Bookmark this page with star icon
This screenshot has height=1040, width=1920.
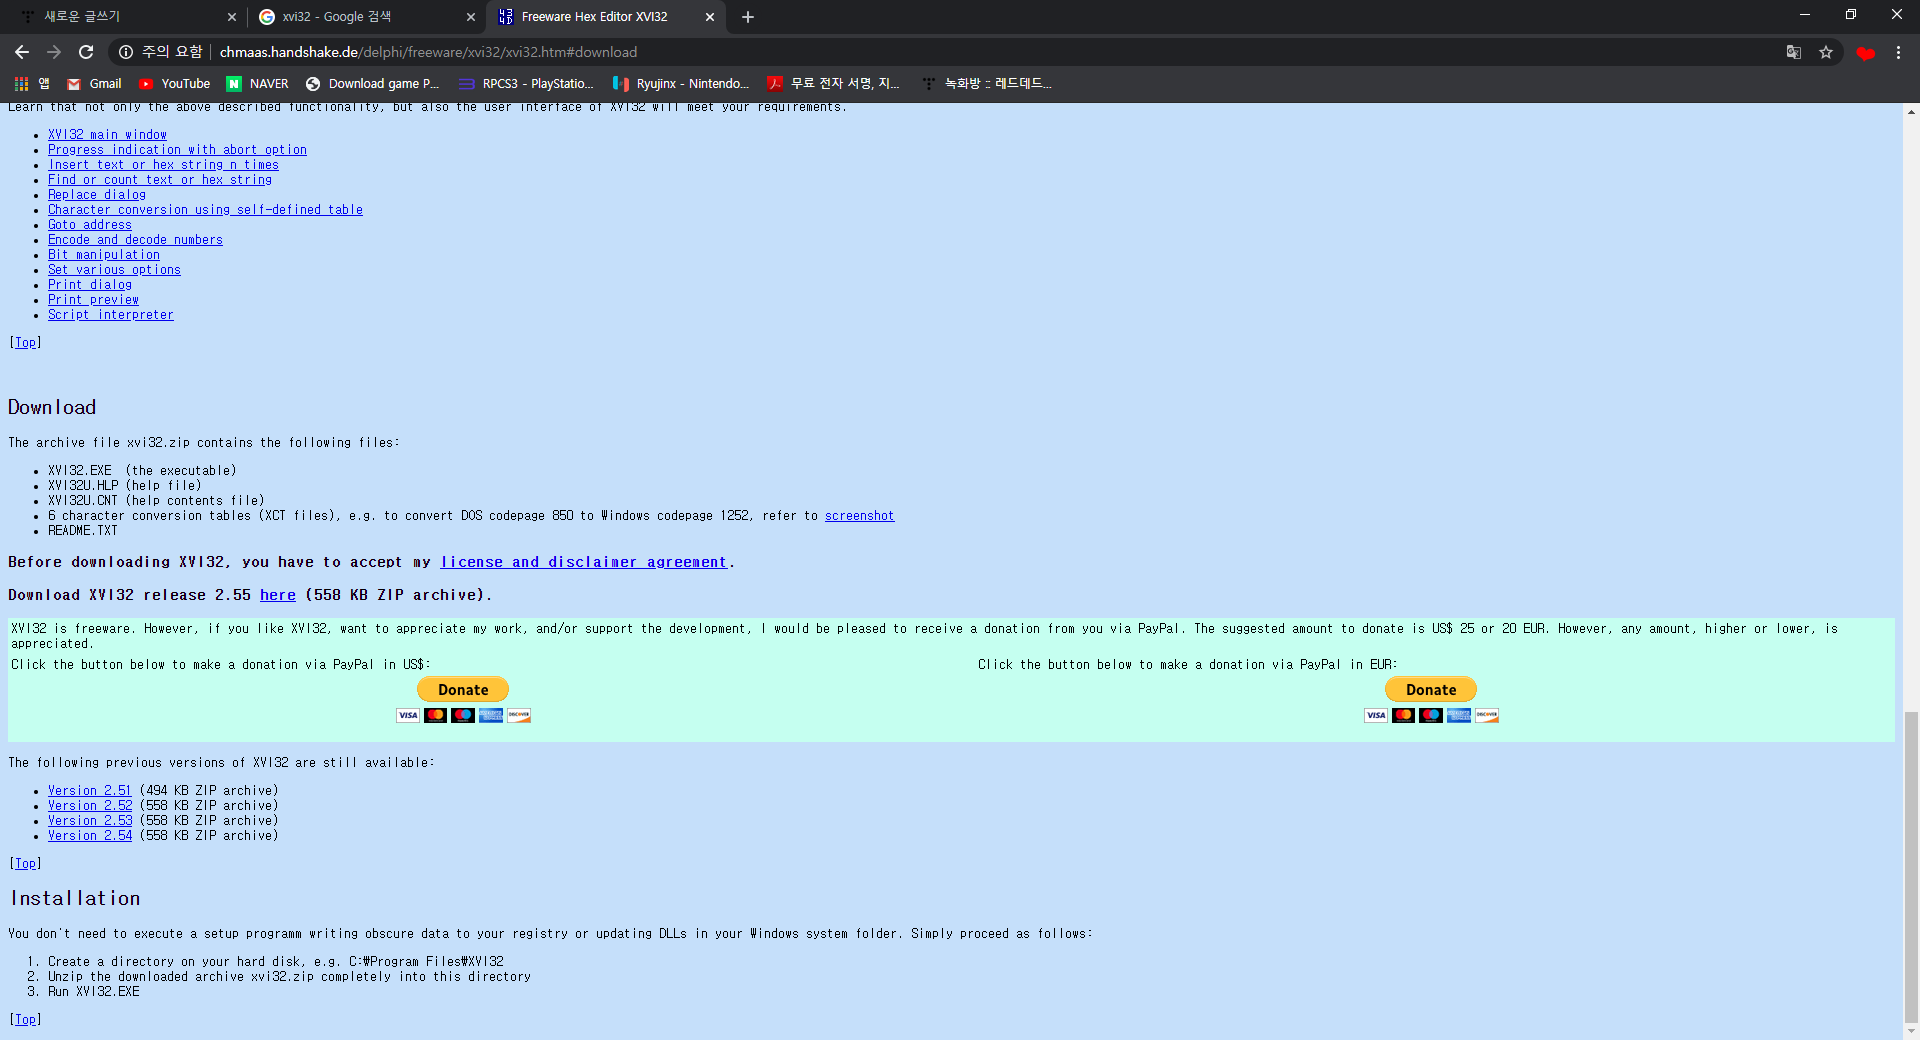click(x=1826, y=52)
